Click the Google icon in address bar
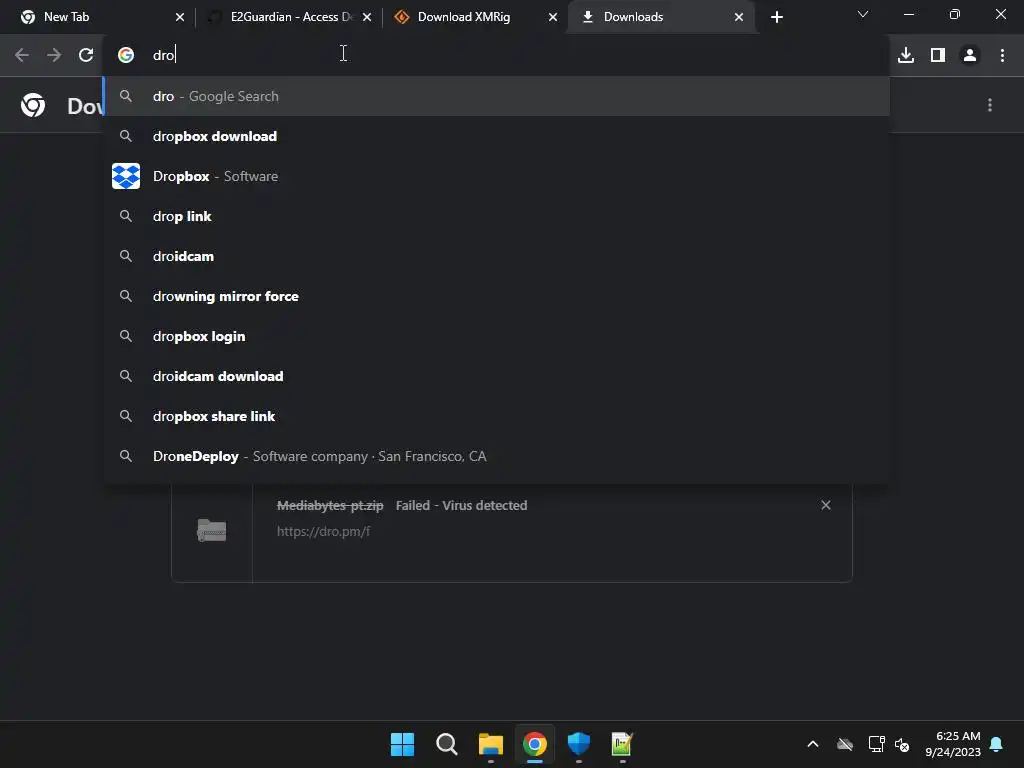1024x768 pixels. (126, 55)
